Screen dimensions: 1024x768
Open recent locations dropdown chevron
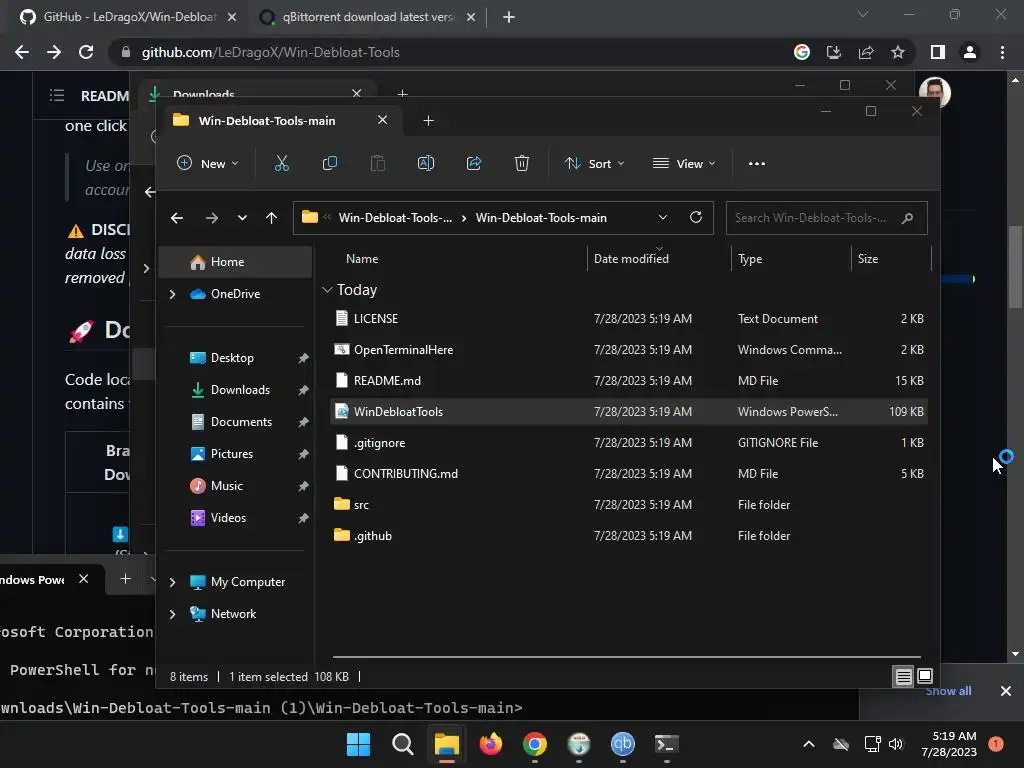242,218
